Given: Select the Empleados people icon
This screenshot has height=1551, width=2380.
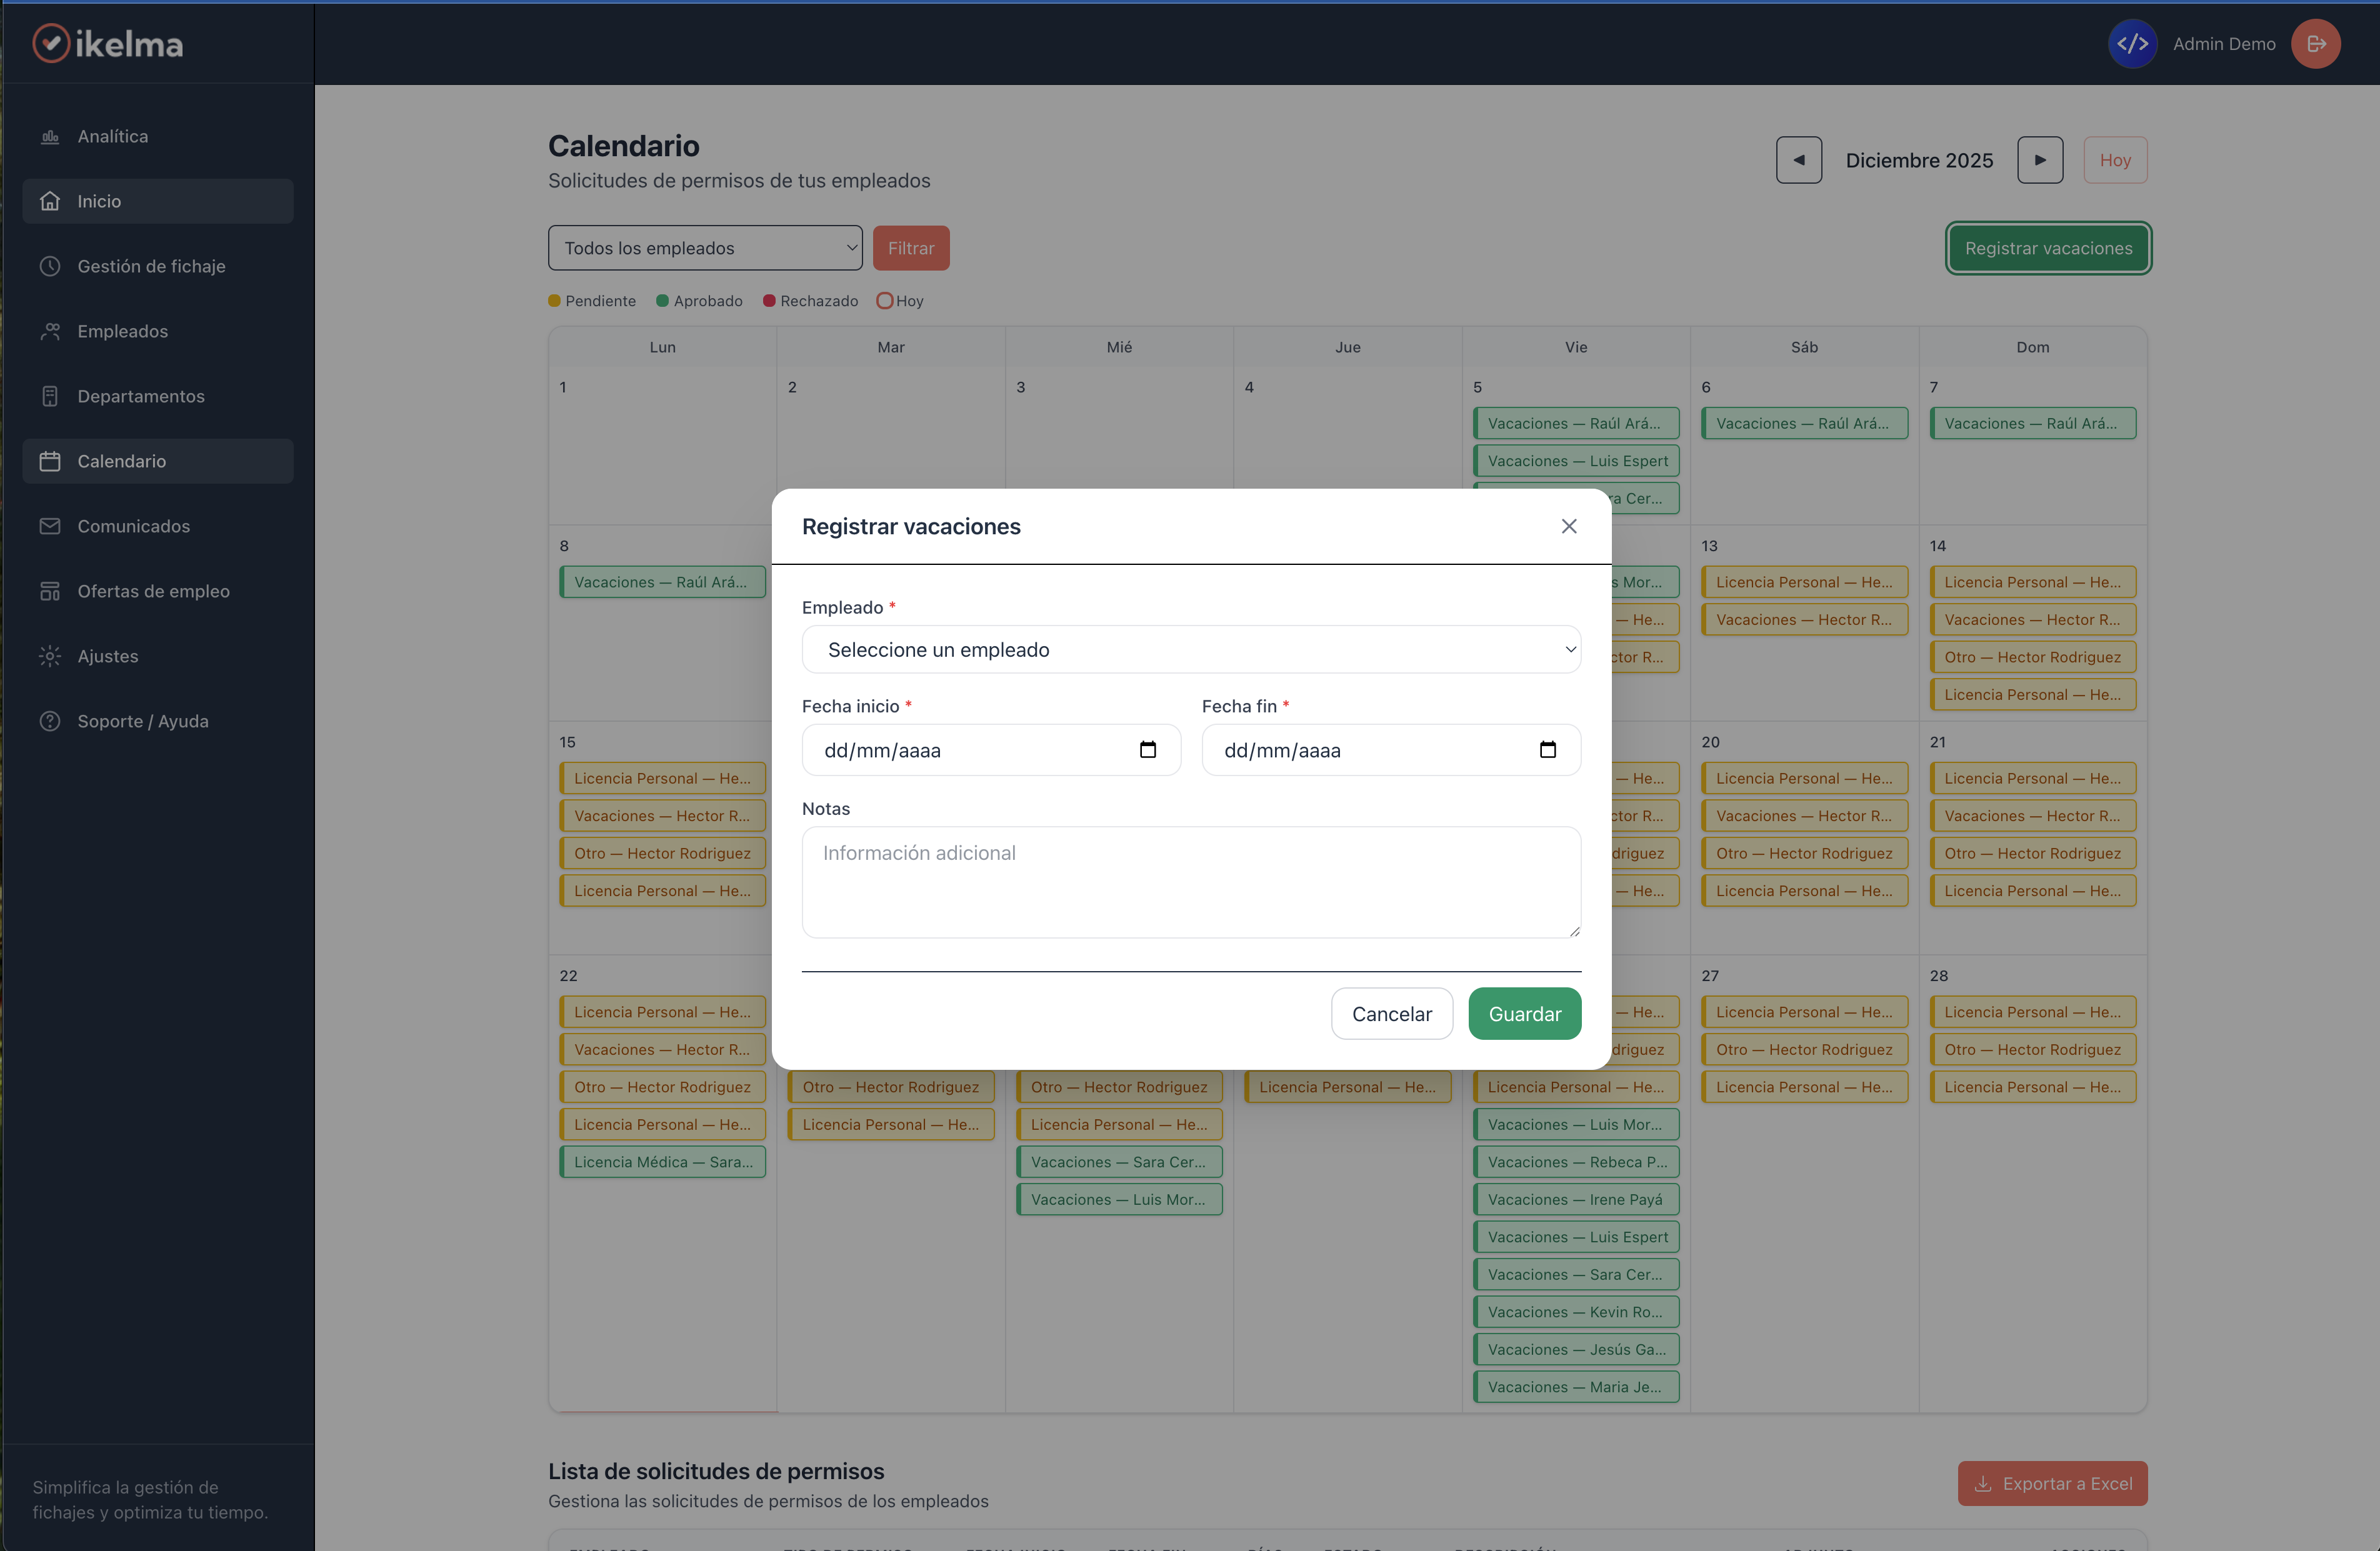Looking at the screenshot, I should [x=50, y=331].
